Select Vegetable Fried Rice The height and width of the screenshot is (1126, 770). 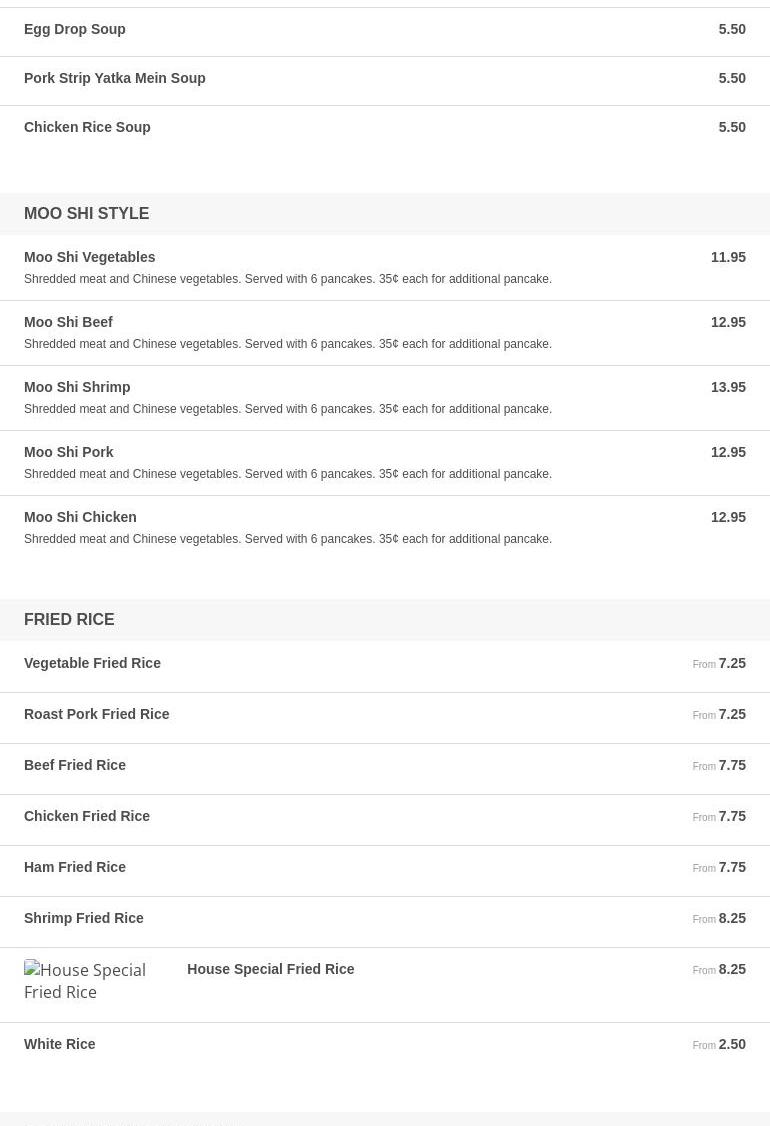[x=92, y=663]
